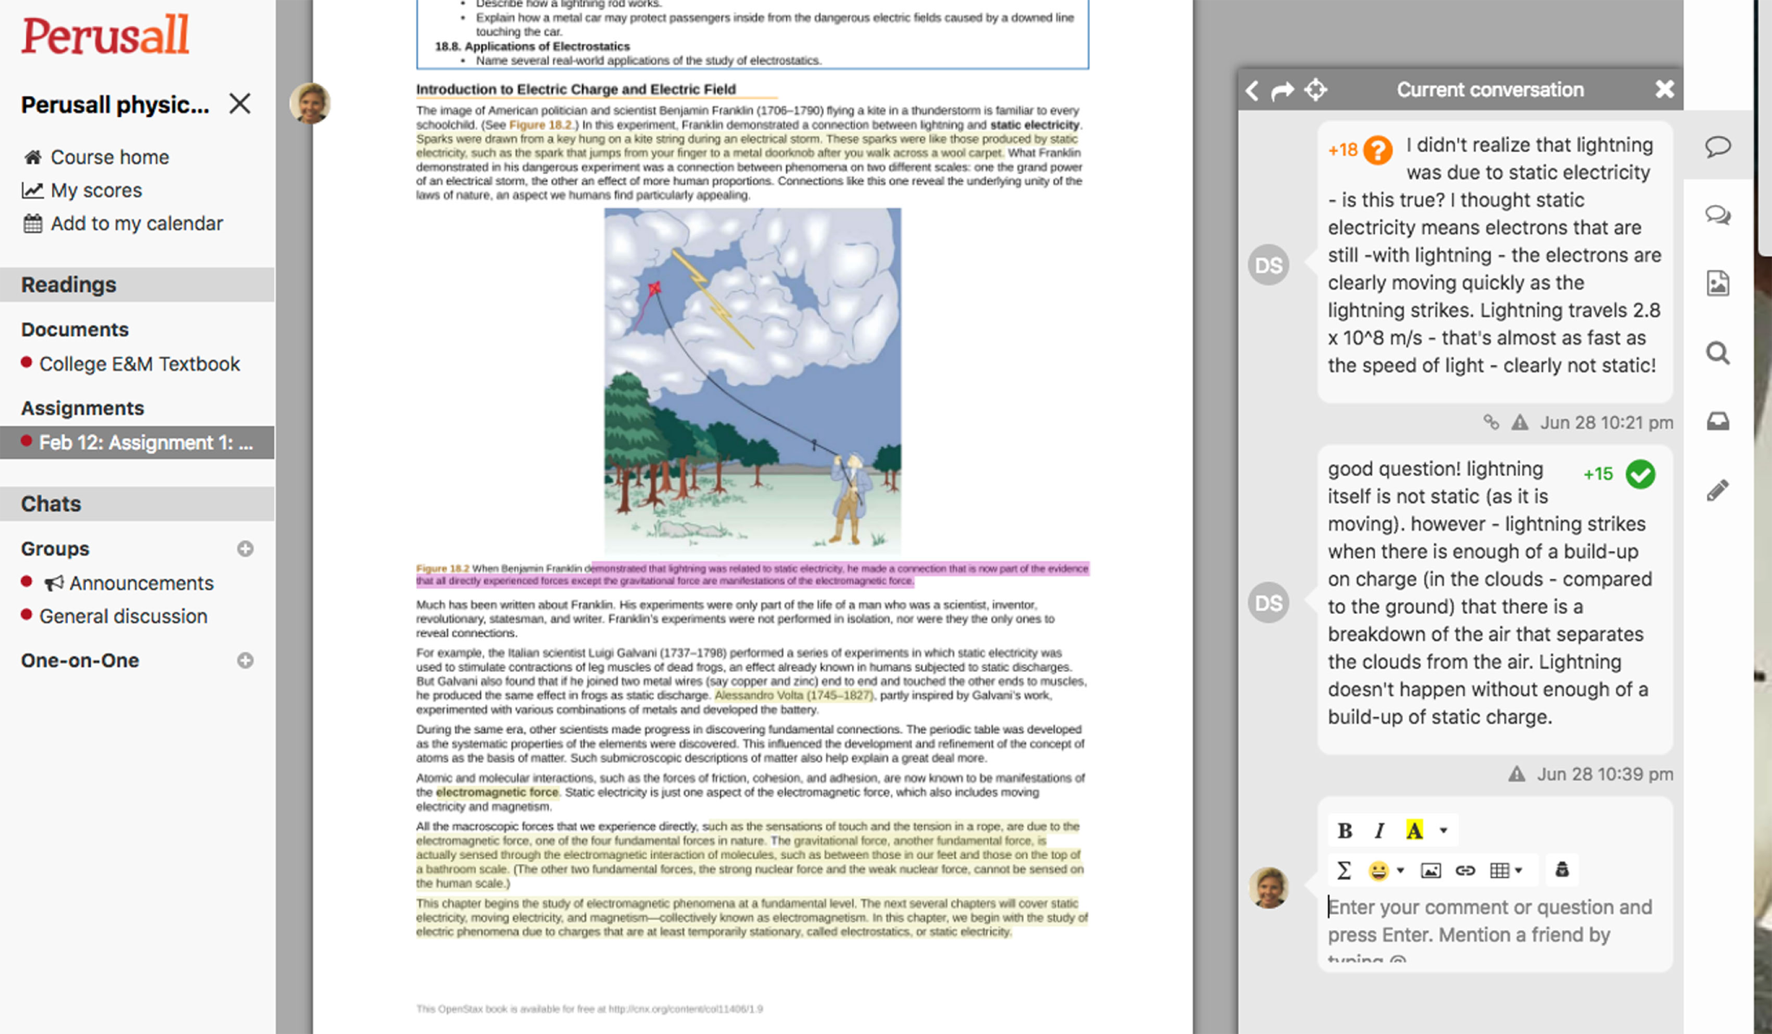Open the inbox icon on the right sidebar

point(1718,421)
